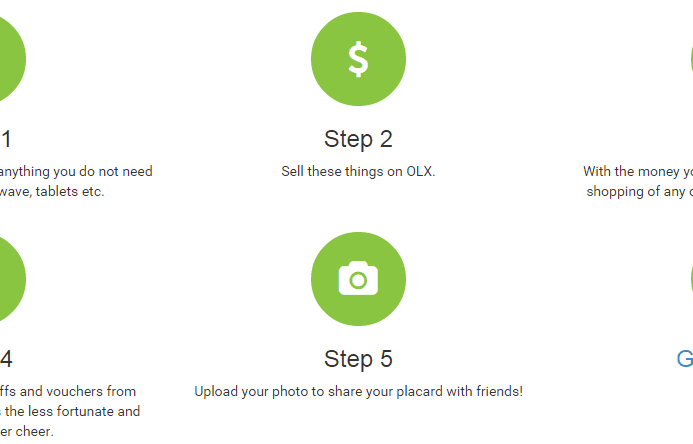693x444 pixels.
Task: Click the 'the less fortunate and' text line
Action: (x=70, y=411)
